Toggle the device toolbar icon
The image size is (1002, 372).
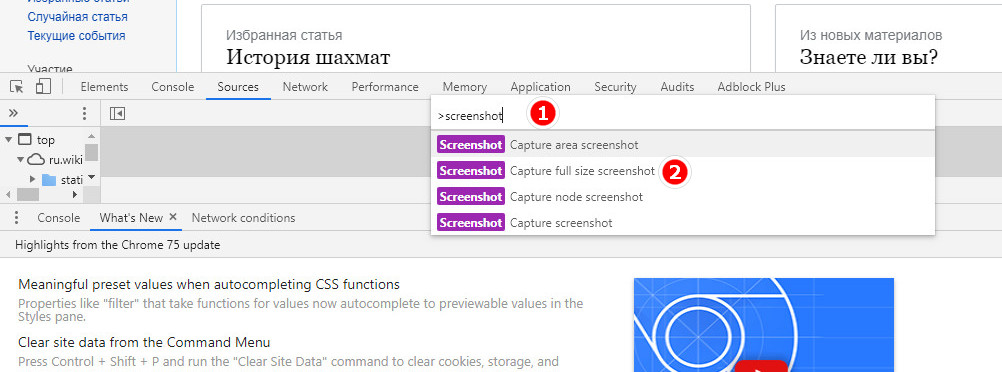tap(43, 86)
